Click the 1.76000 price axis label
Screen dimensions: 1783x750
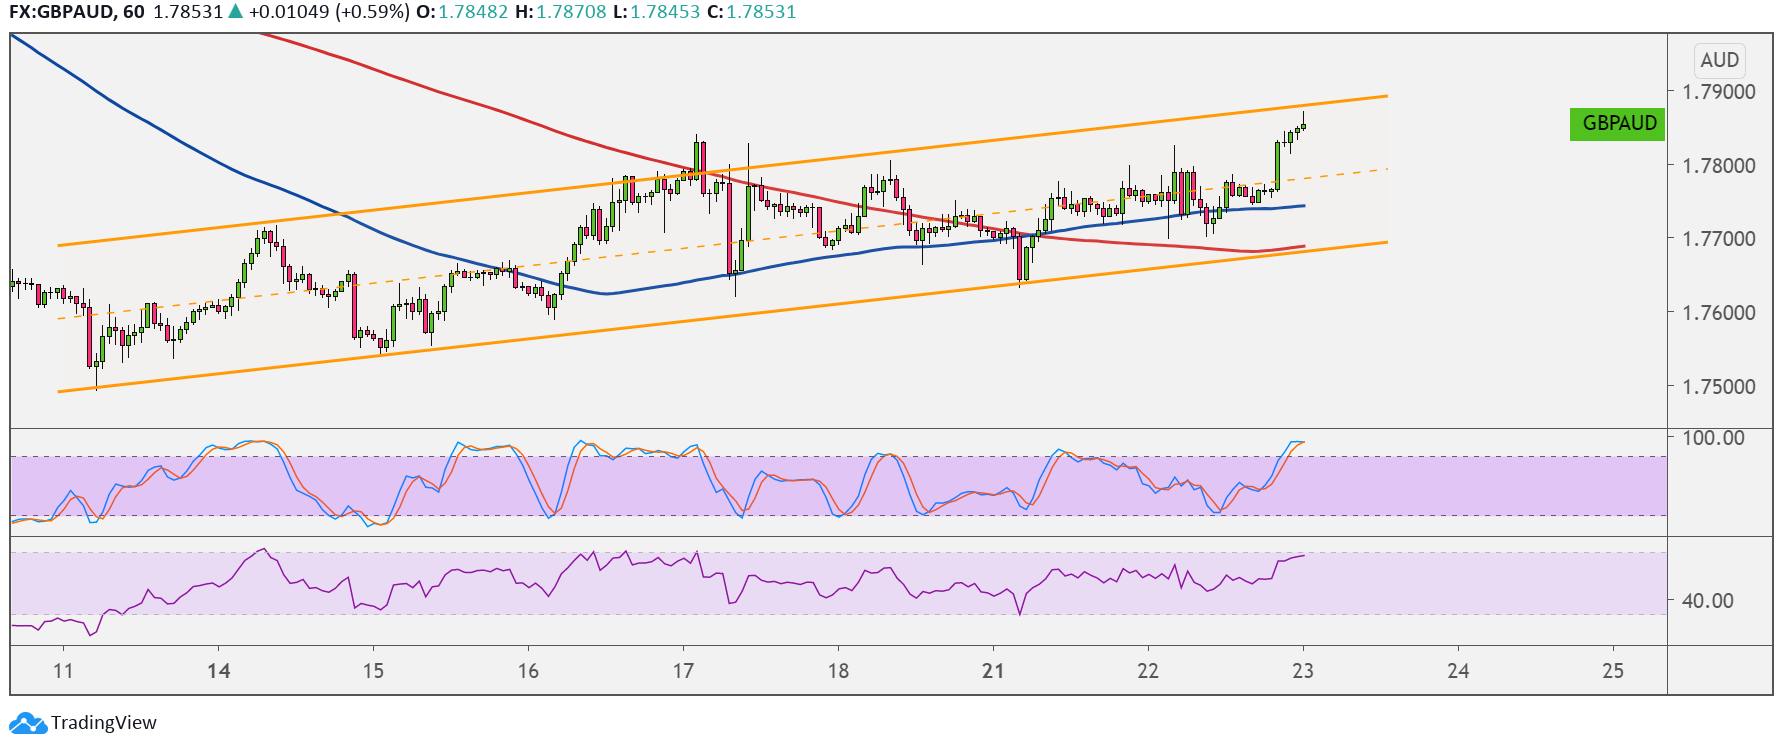[1719, 312]
